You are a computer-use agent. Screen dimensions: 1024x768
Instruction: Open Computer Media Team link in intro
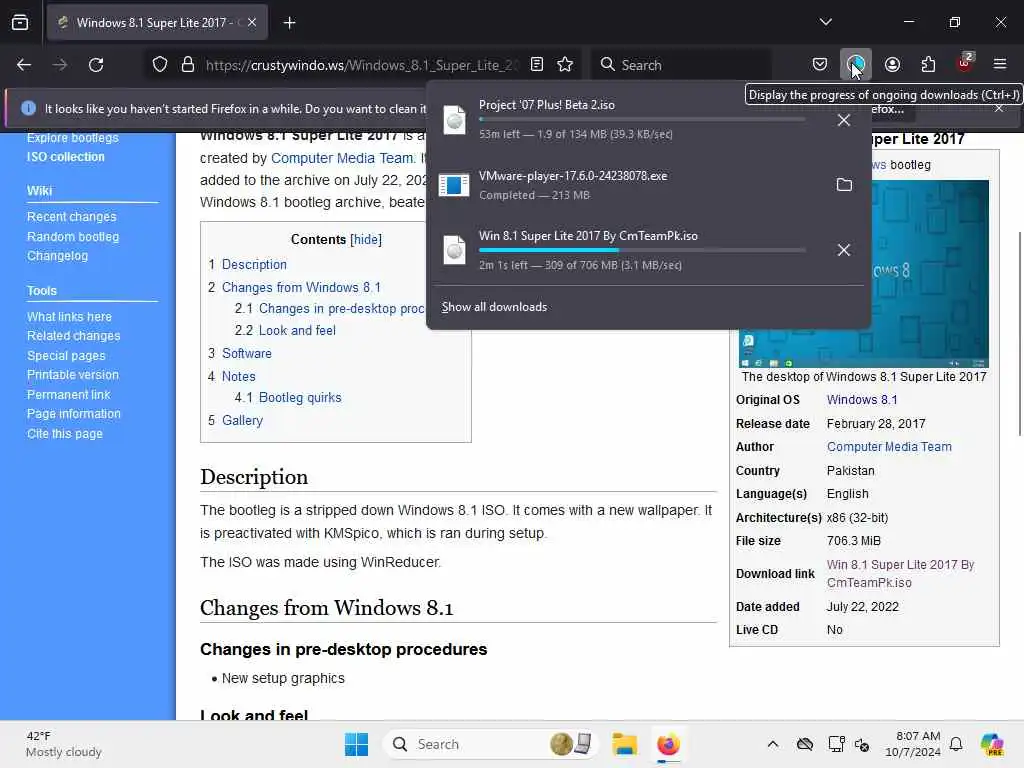343,158
